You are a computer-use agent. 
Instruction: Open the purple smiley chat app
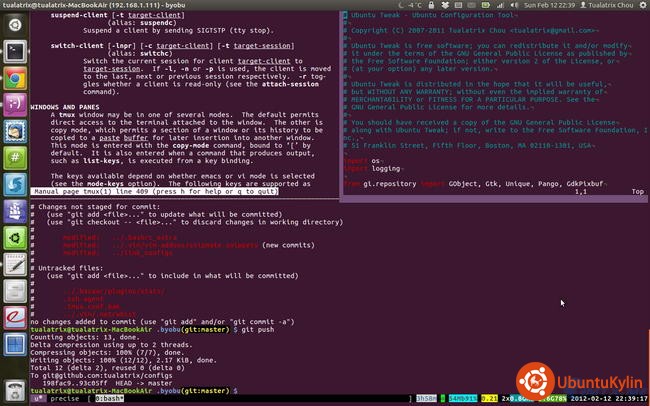click(15, 105)
